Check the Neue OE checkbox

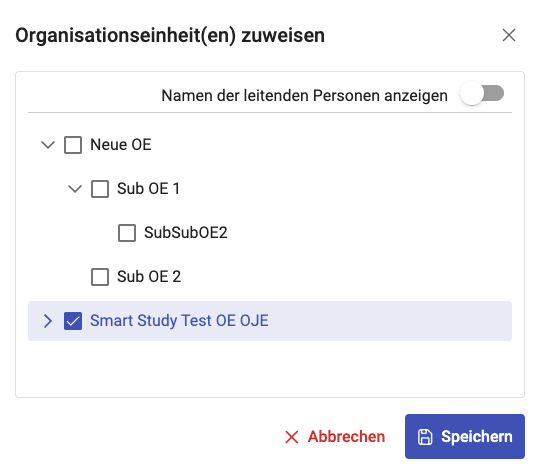(73, 145)
